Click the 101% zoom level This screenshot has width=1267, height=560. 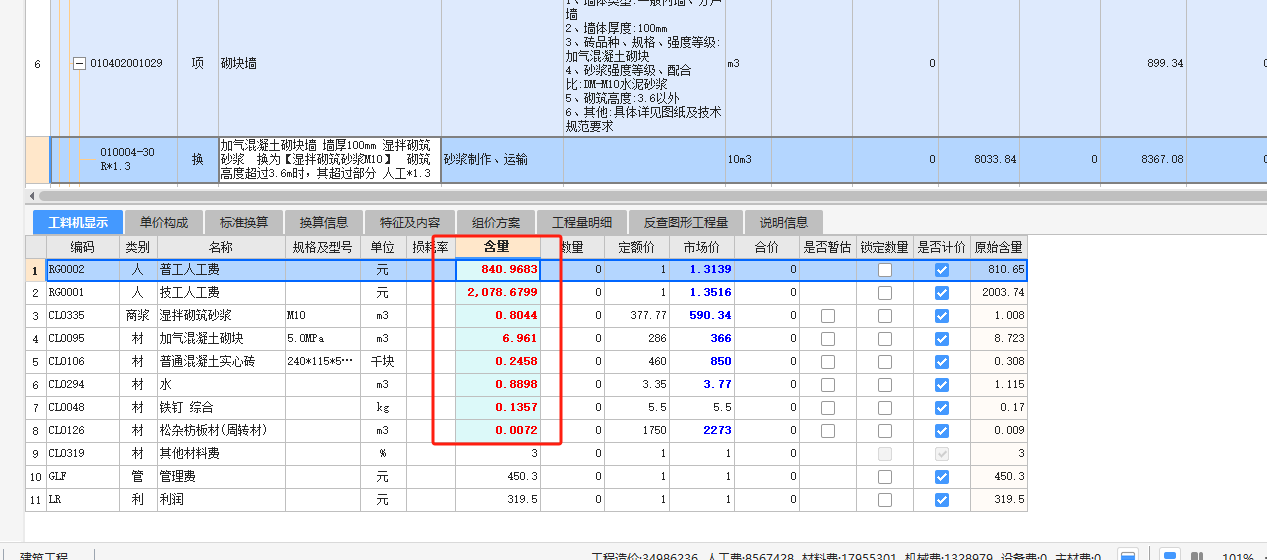1237,556
